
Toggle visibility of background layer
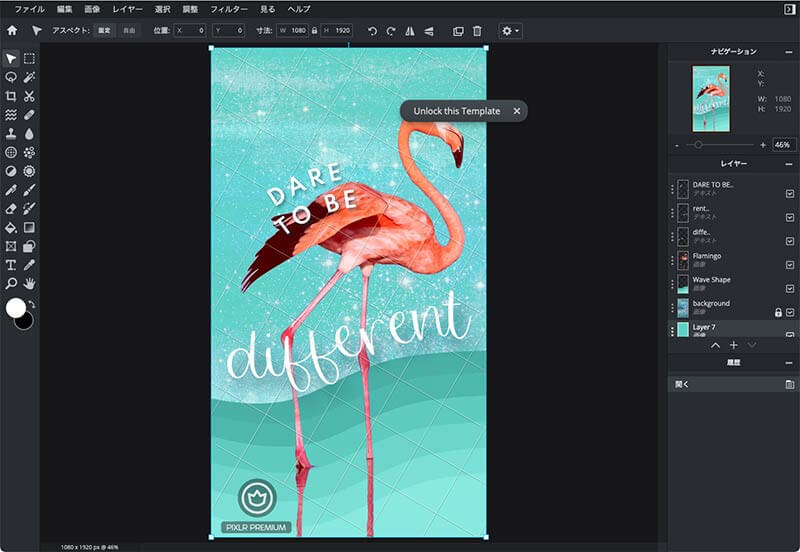pos(790,312)
